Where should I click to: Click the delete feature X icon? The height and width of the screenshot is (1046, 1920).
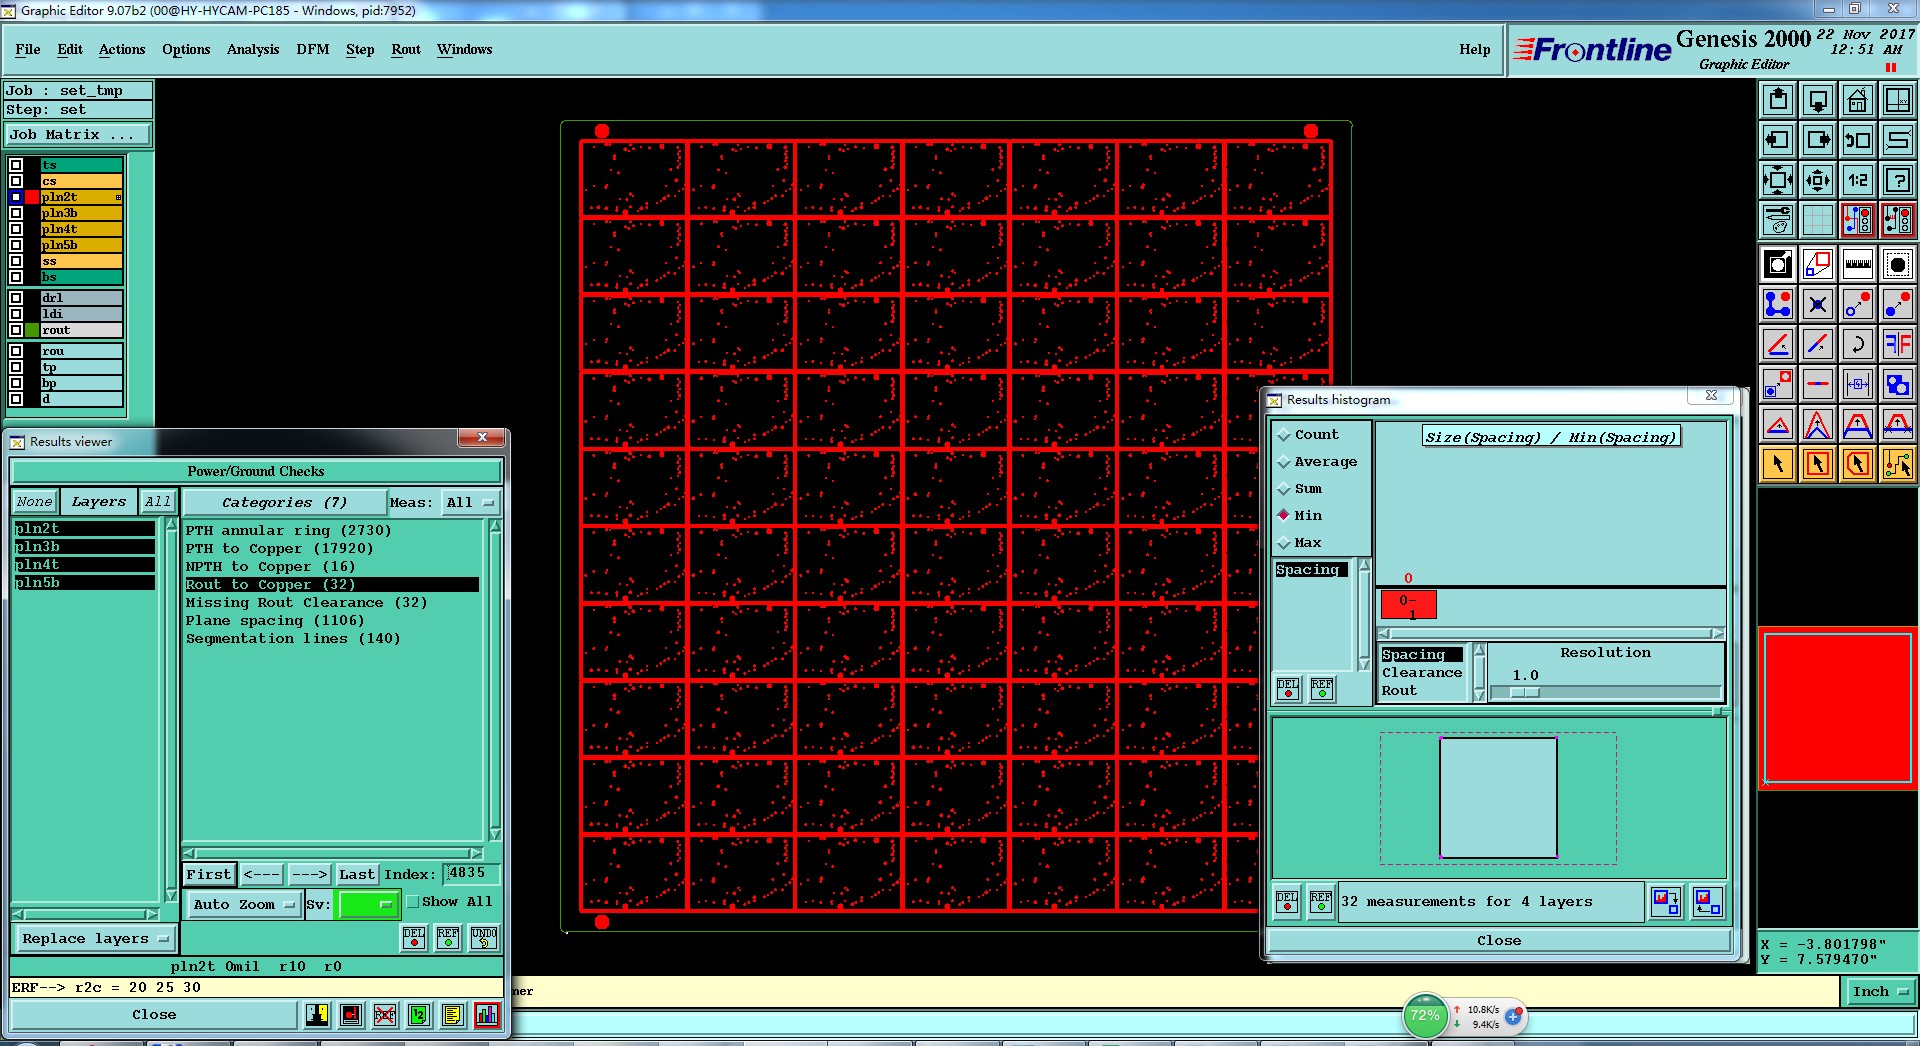[1817, 304]
